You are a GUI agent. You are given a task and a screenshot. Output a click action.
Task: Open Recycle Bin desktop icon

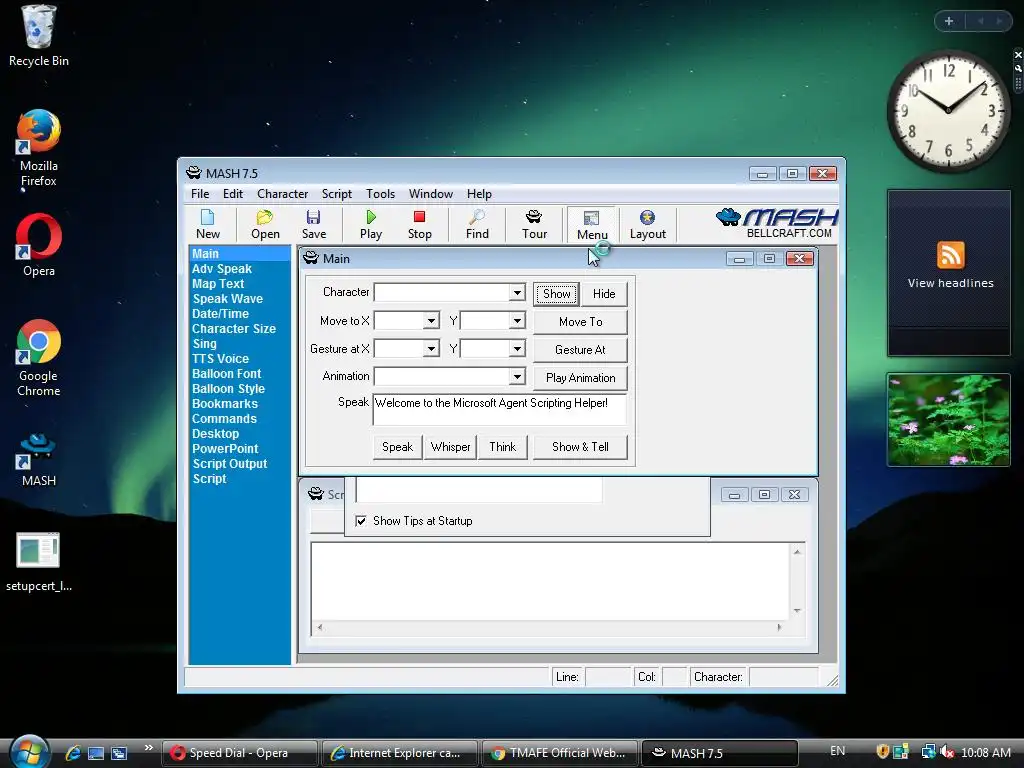[x=39, y=37]
